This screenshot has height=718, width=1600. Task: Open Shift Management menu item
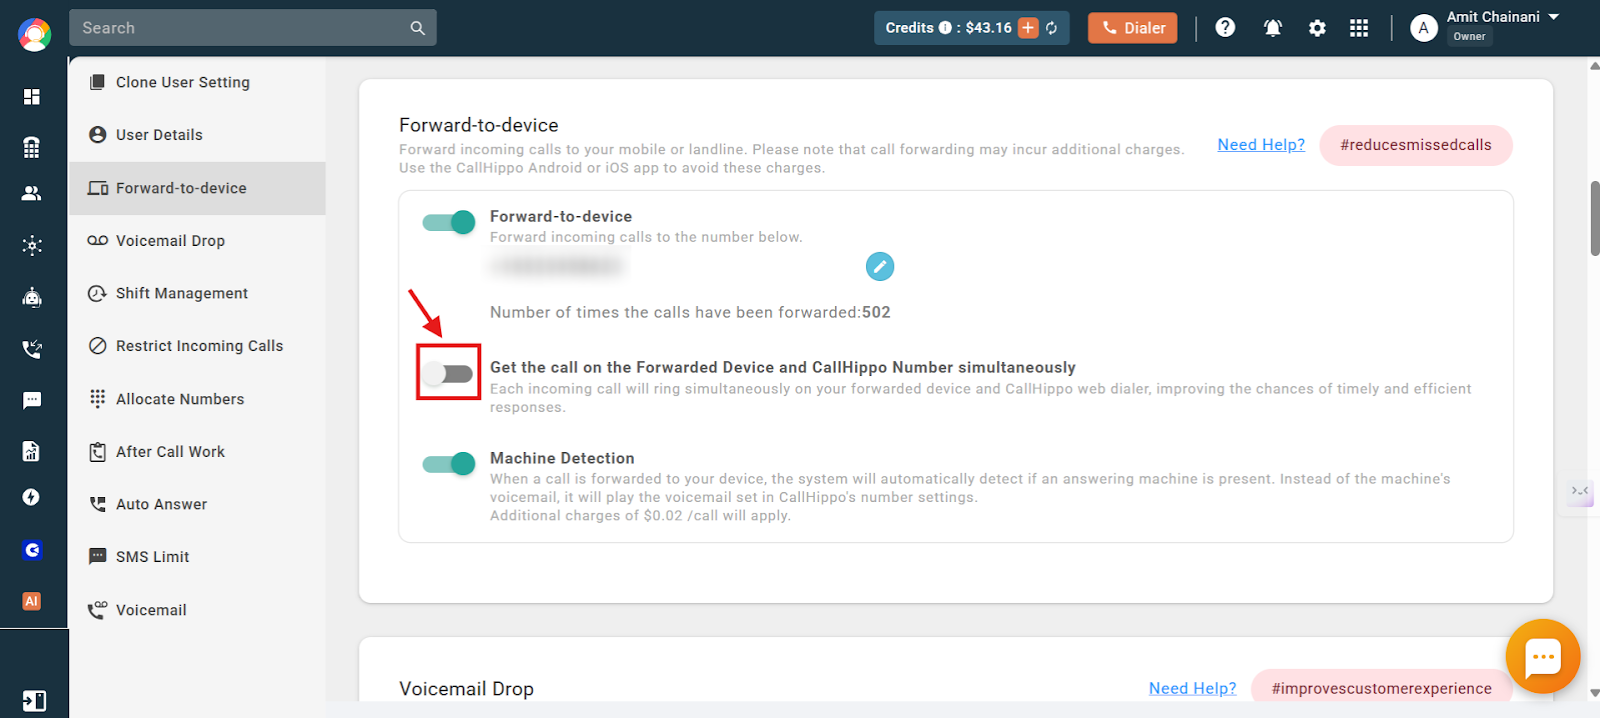click(x=197, y=293)
